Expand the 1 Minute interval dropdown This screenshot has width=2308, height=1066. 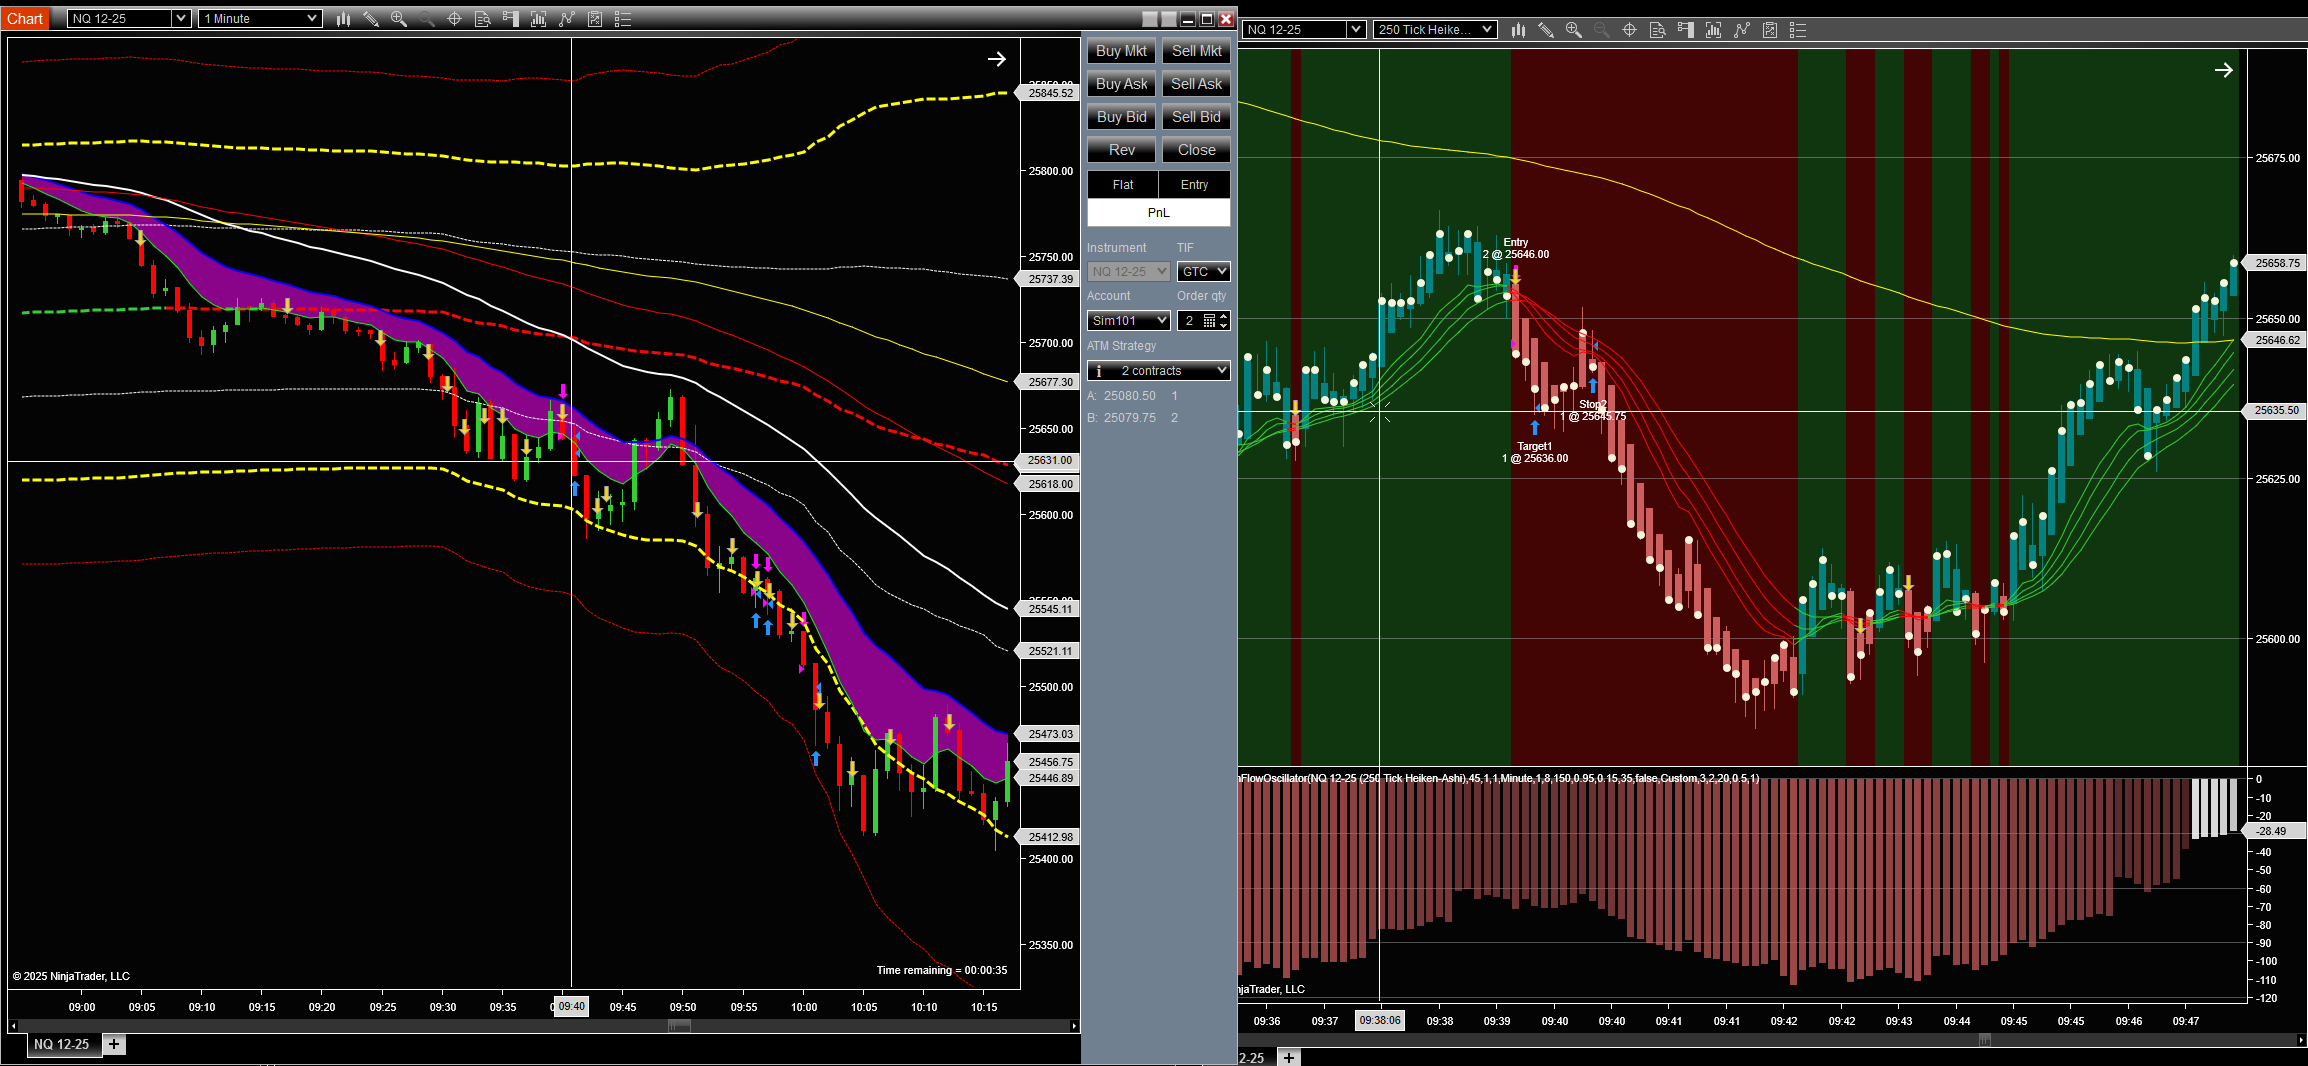311,19
